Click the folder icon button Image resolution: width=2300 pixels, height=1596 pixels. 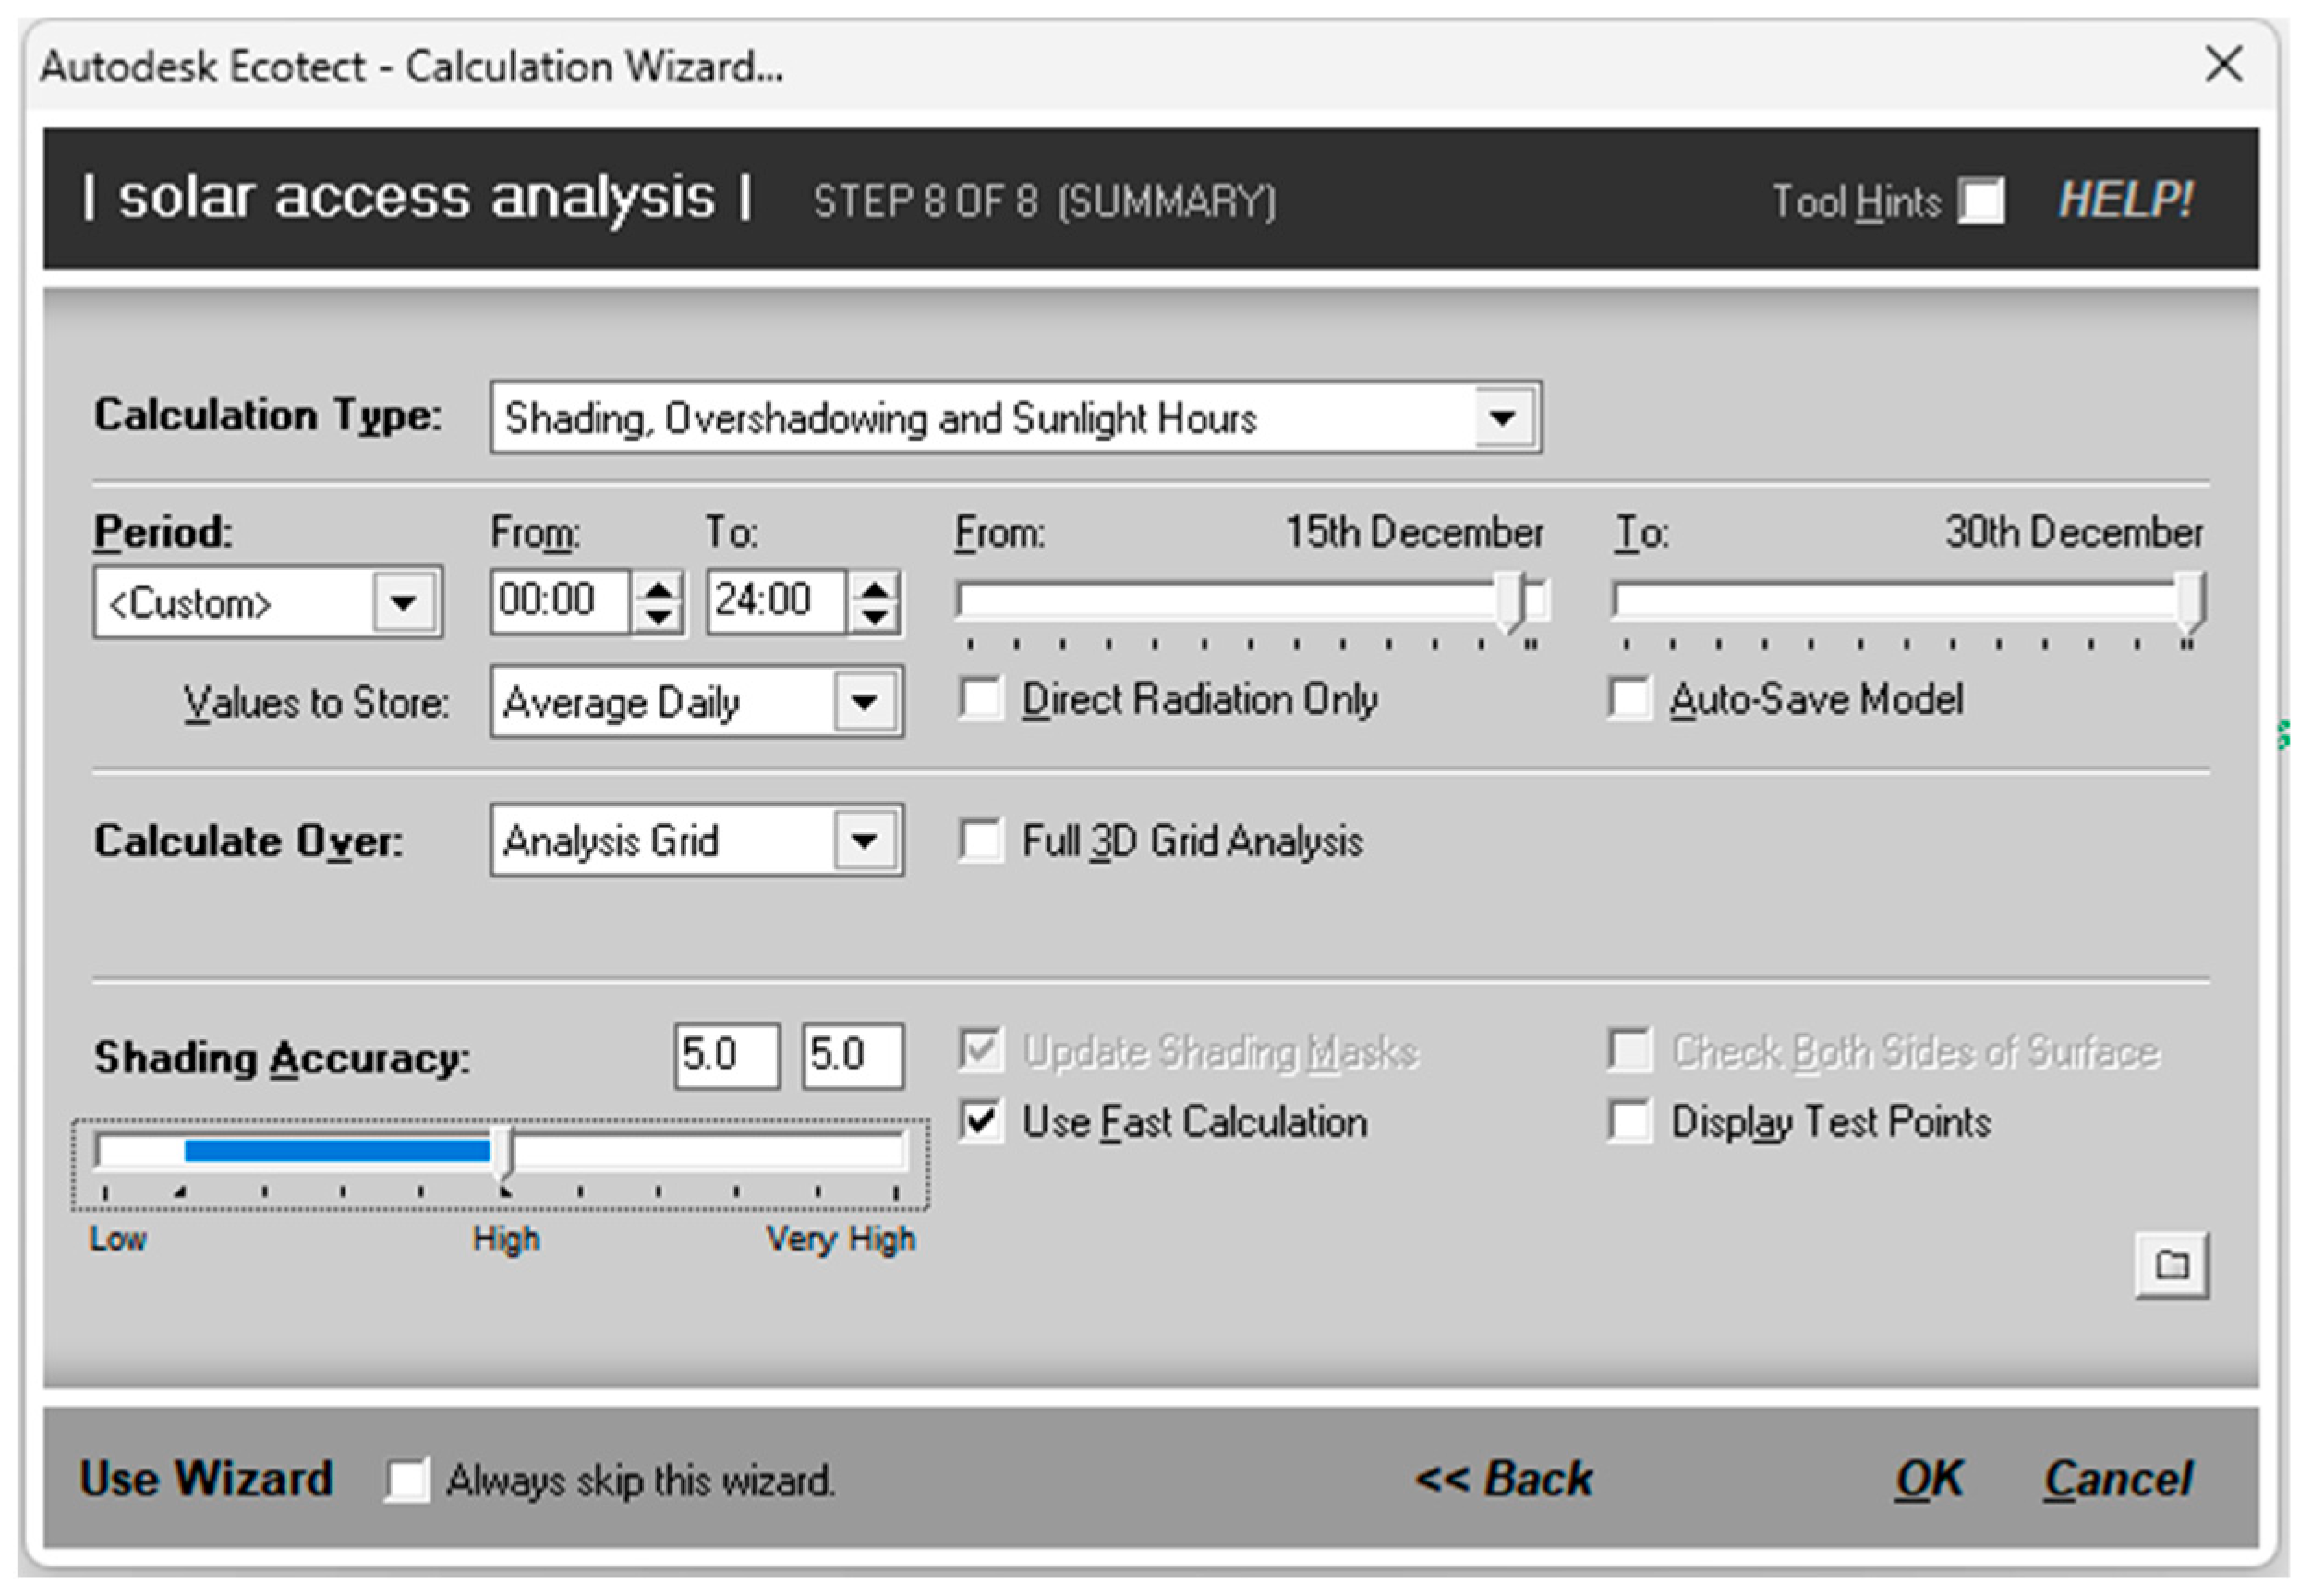pos(2170,1265)
